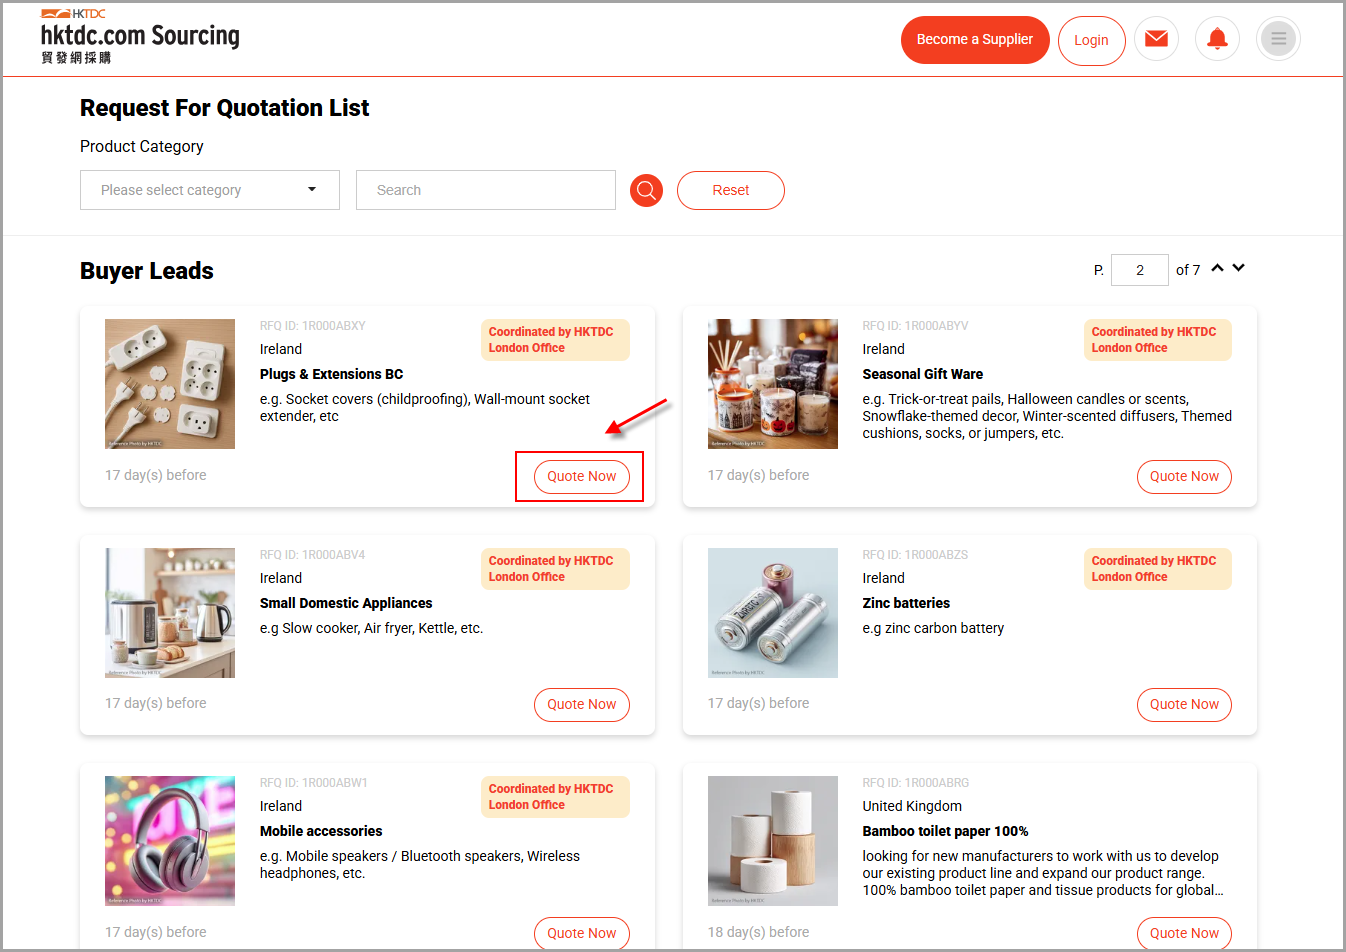This screenshot has width=1346, height=952.
Task: Open the mail envelope icon in header
Action: (1156, 39)
